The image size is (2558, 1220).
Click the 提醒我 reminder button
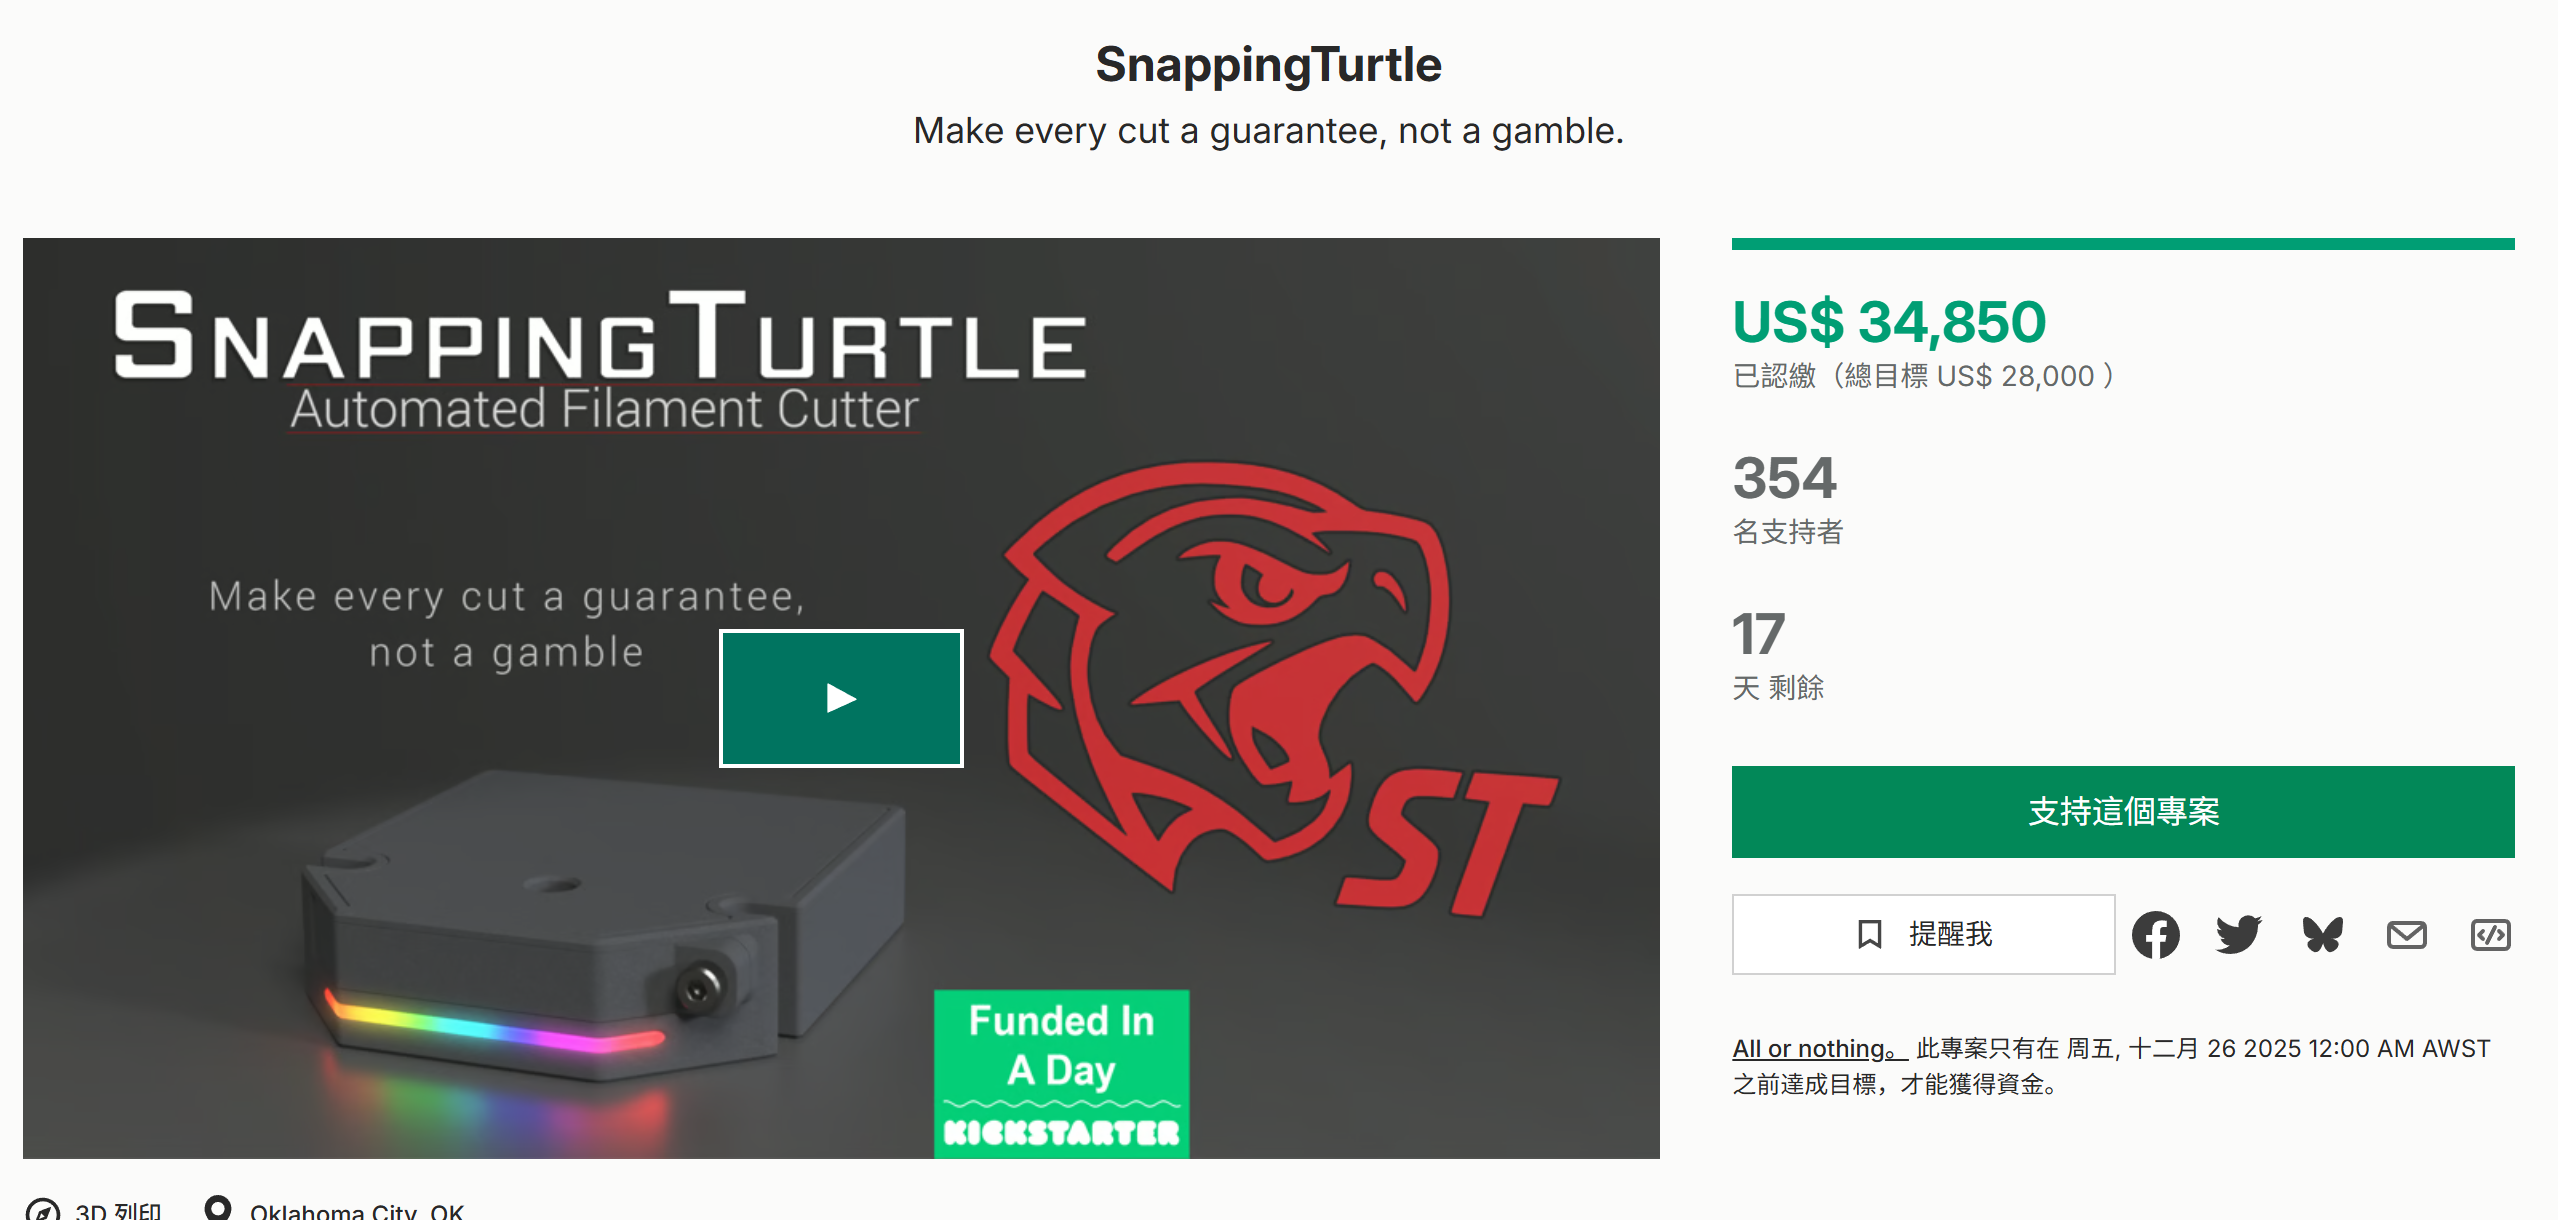pyautogui.click(x=1923, y=934)
